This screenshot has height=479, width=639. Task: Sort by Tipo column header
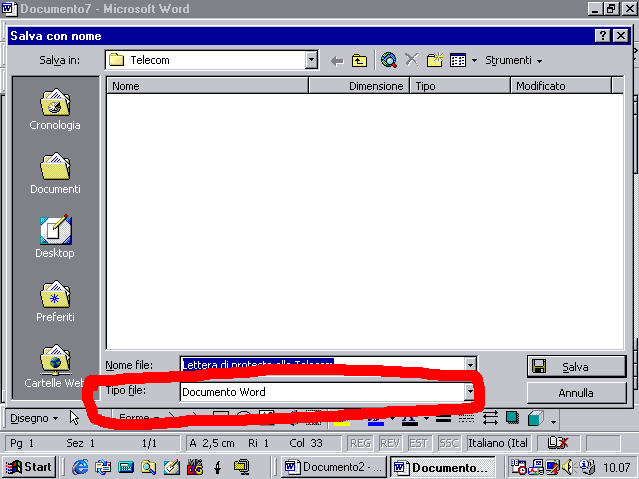[460, 86]
